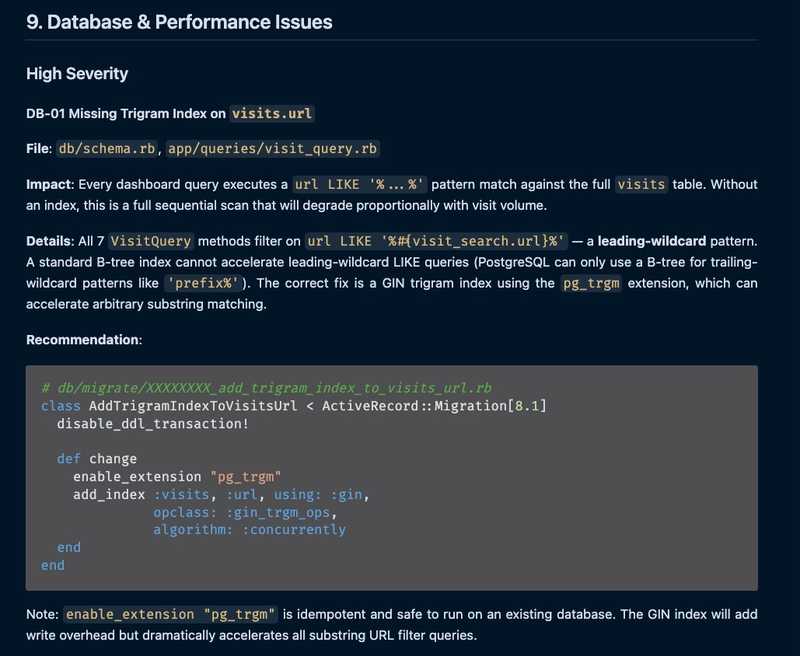
Task: Click the 'DB-01 Missing Trigram Index on' title text
Action: [x=126, y=113]
